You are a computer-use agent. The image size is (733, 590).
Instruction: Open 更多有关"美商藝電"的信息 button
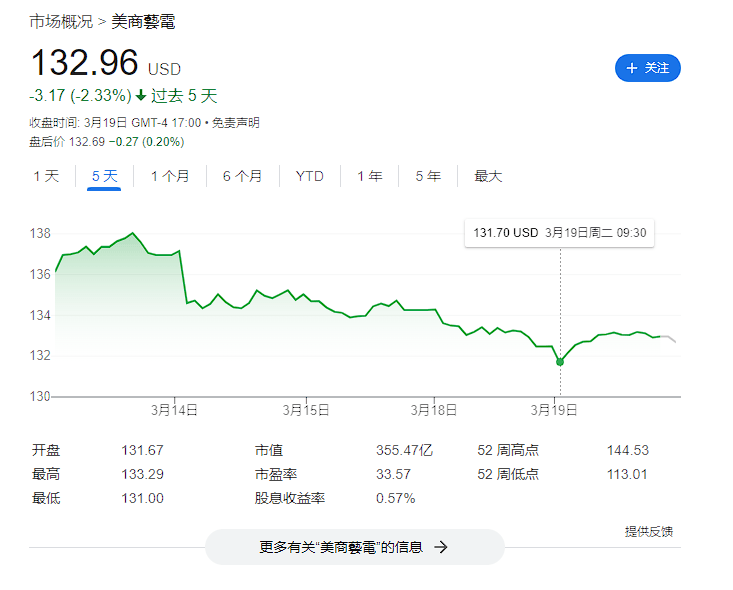click(355, 547)
